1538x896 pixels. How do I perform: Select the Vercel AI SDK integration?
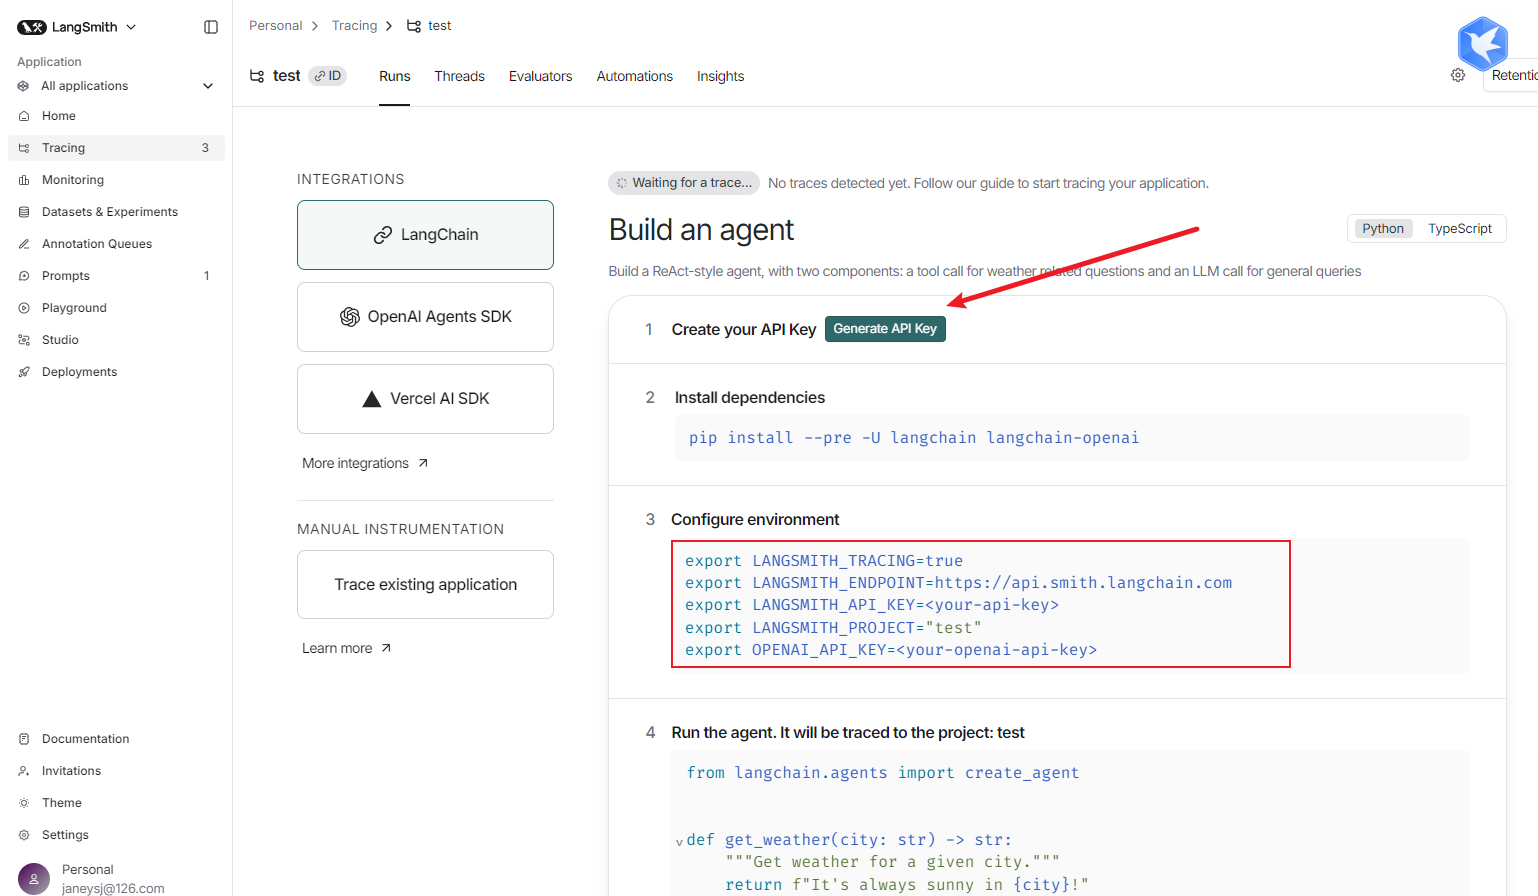click(425, 399)
